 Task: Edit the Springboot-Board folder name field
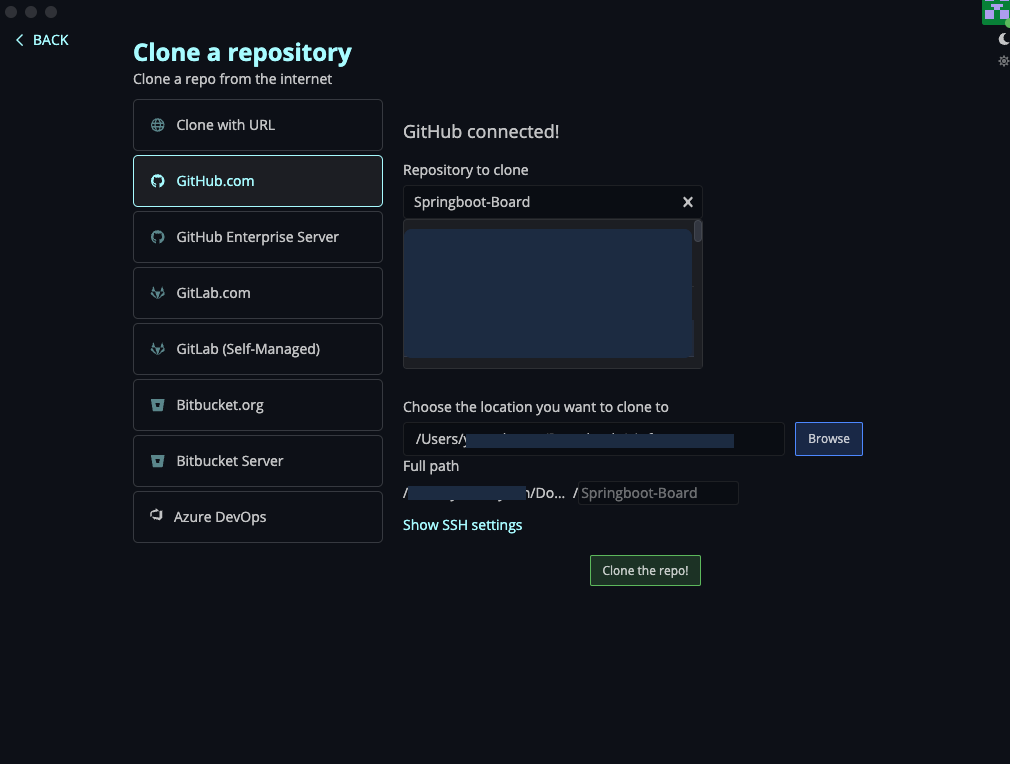(x=658, y=493)
